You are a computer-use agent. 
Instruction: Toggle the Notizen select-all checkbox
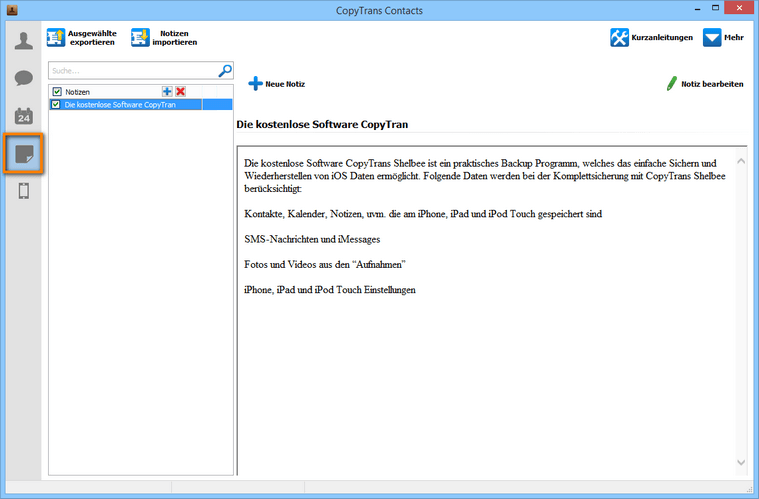[57, 91]
